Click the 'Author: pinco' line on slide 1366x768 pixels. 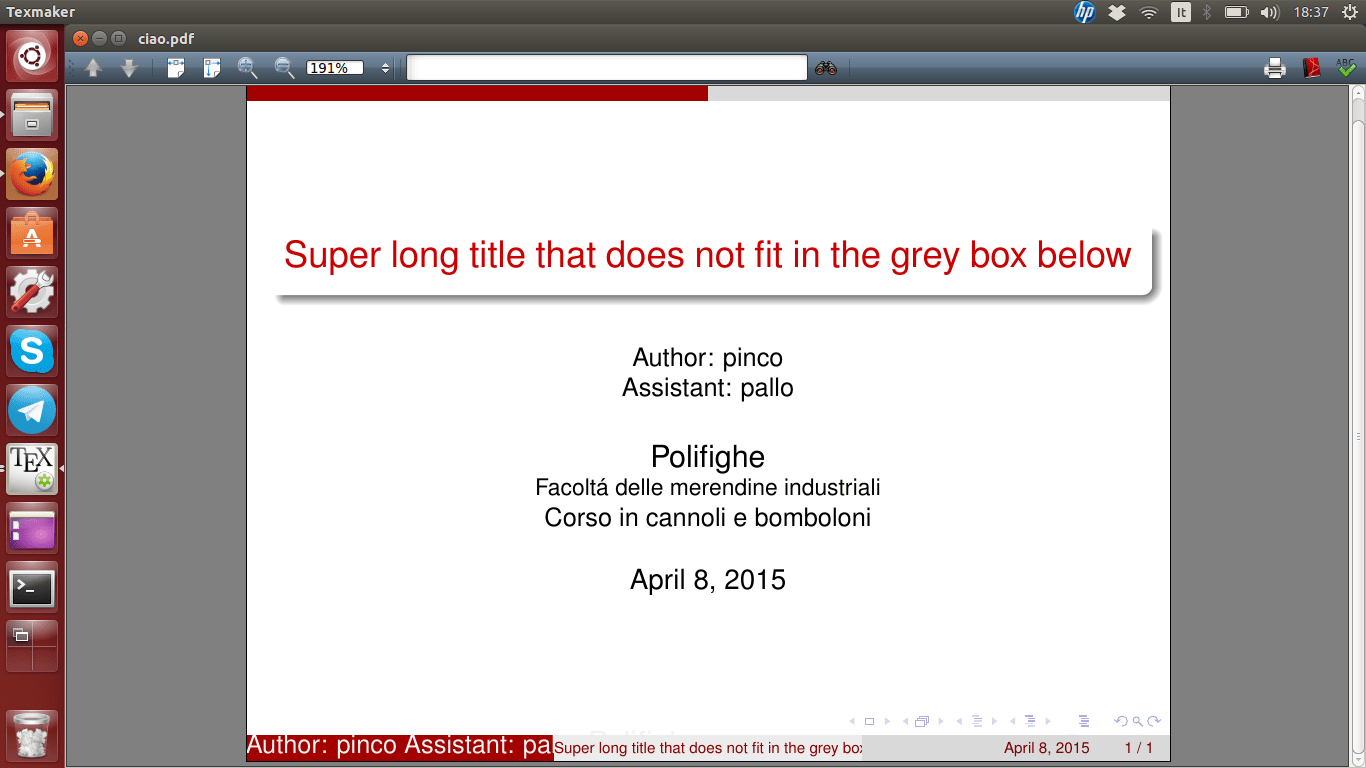(x=707, y=358)
